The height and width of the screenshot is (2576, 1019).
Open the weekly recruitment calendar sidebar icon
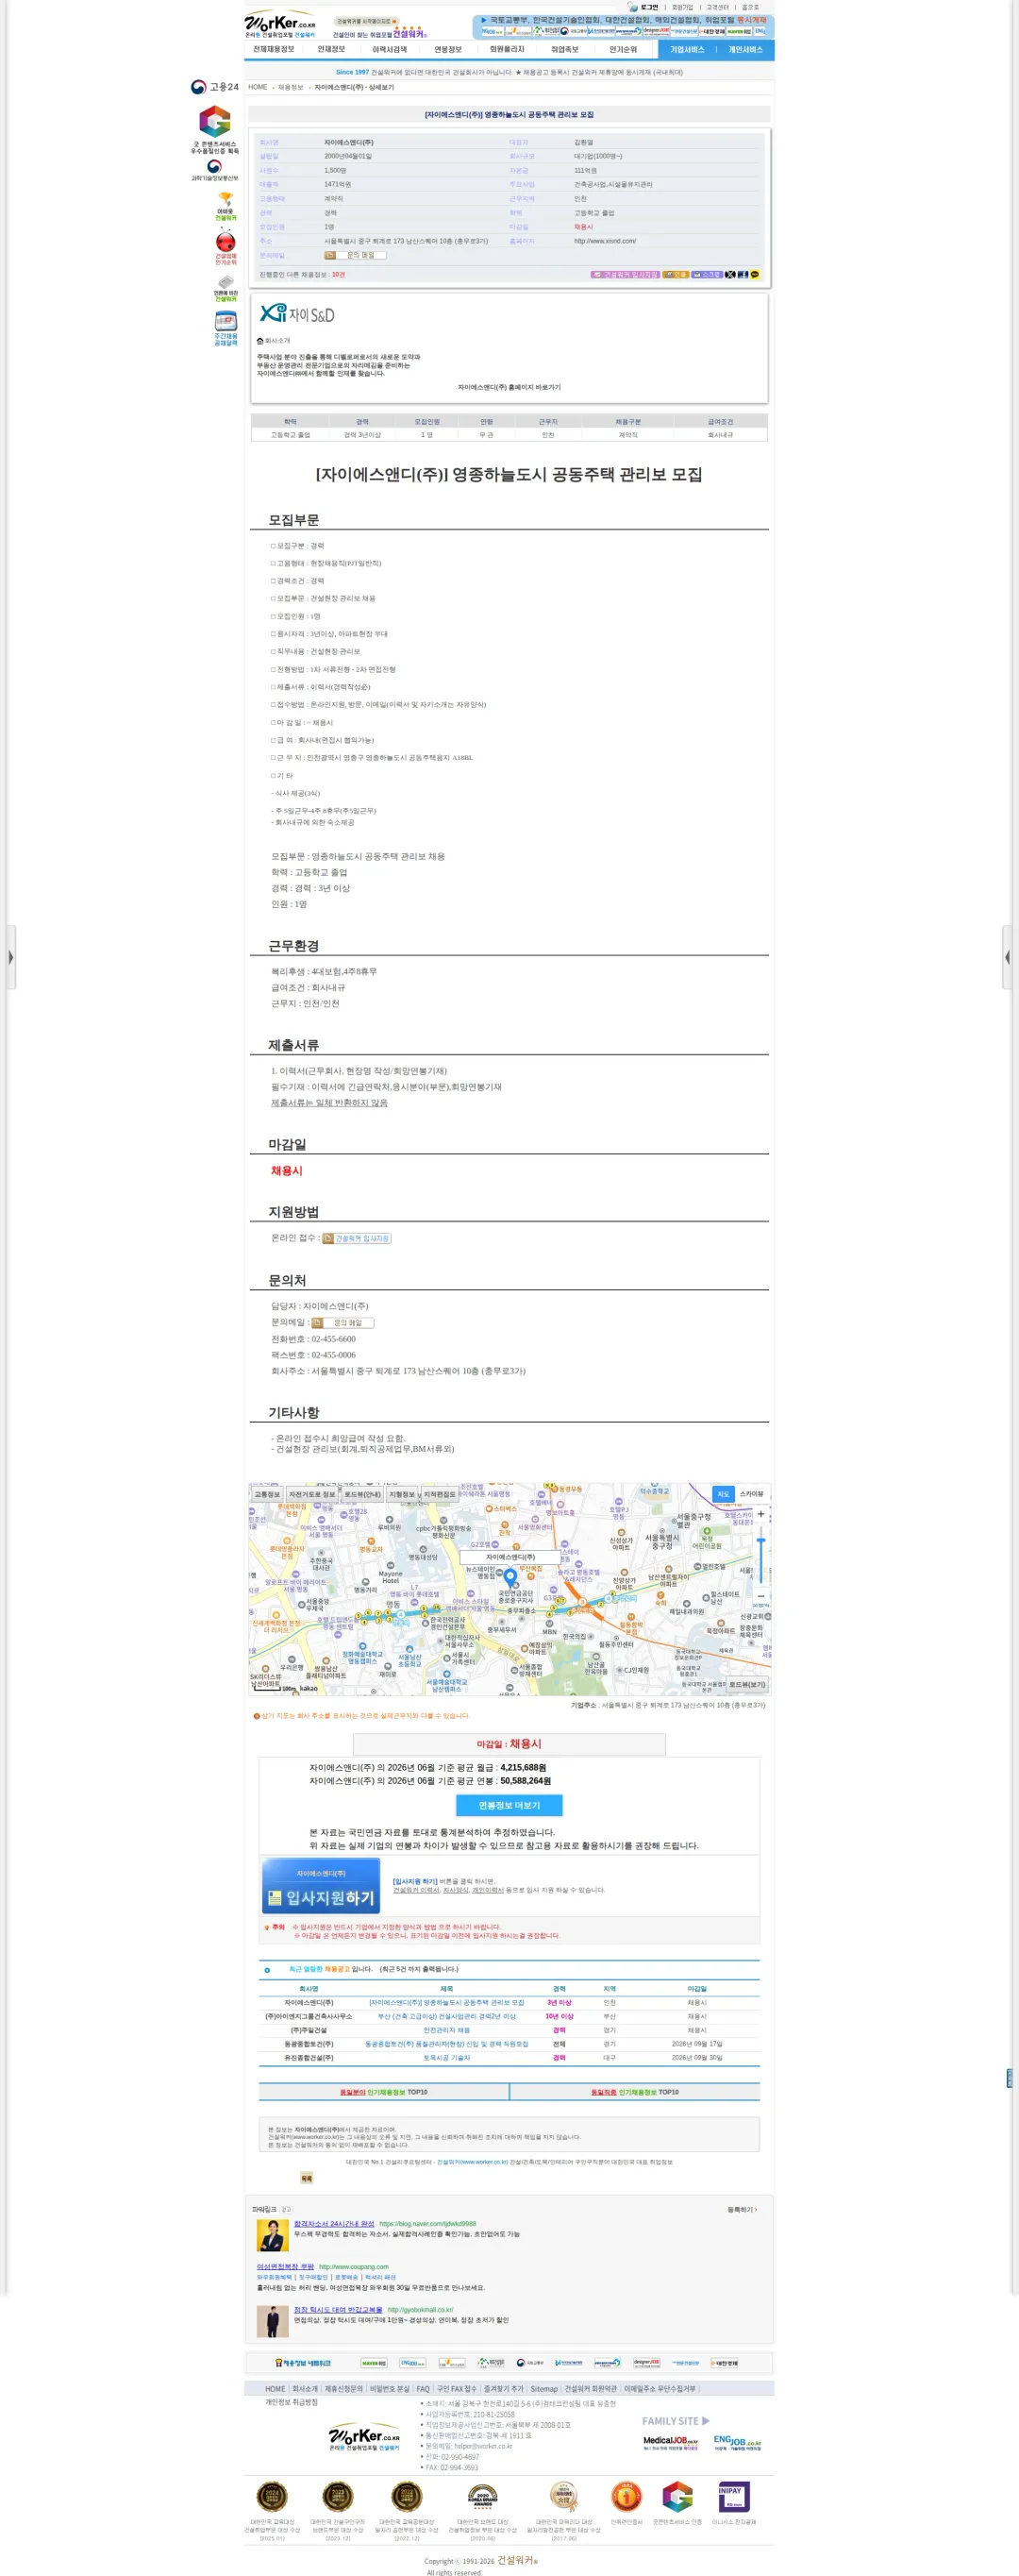[226, 328]
